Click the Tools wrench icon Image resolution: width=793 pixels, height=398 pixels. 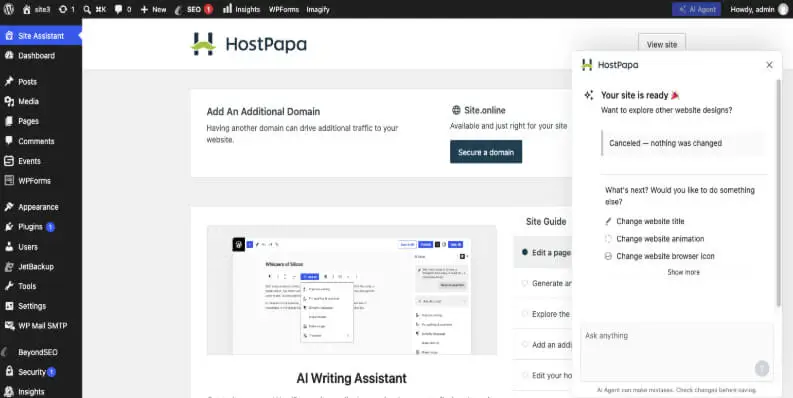pos(9,286)
